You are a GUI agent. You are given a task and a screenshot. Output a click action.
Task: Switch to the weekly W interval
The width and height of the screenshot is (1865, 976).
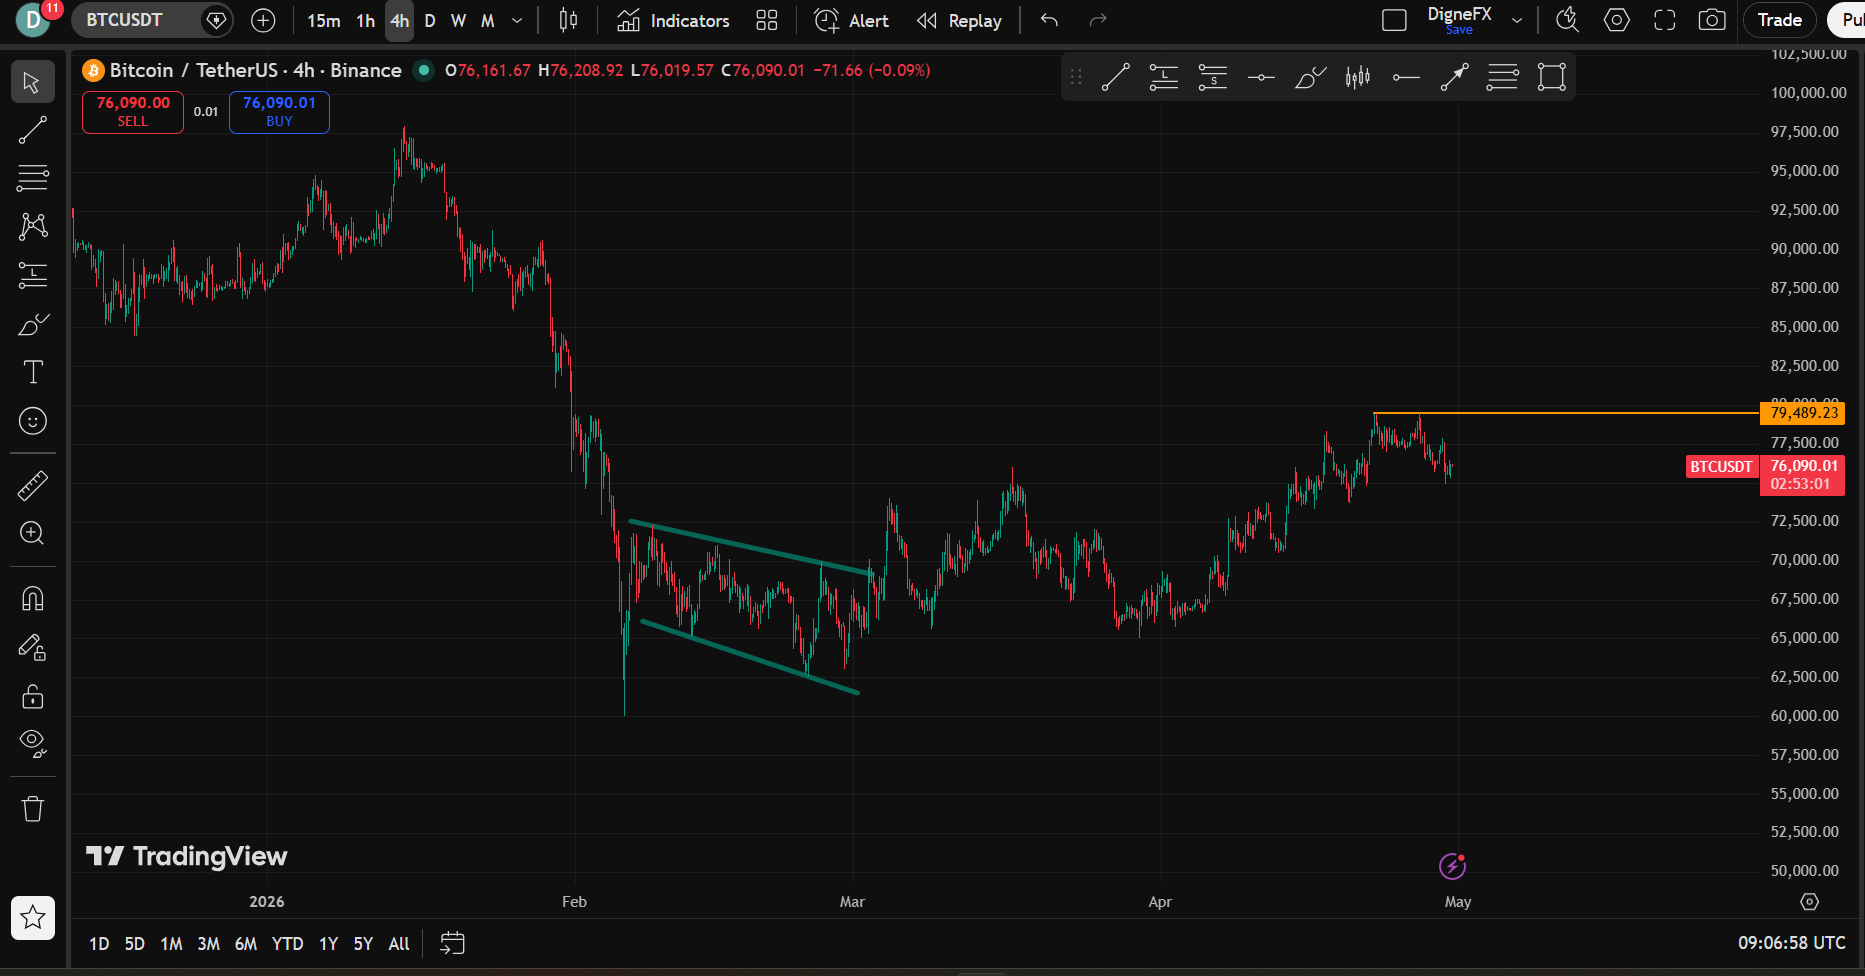coord(458,21)
